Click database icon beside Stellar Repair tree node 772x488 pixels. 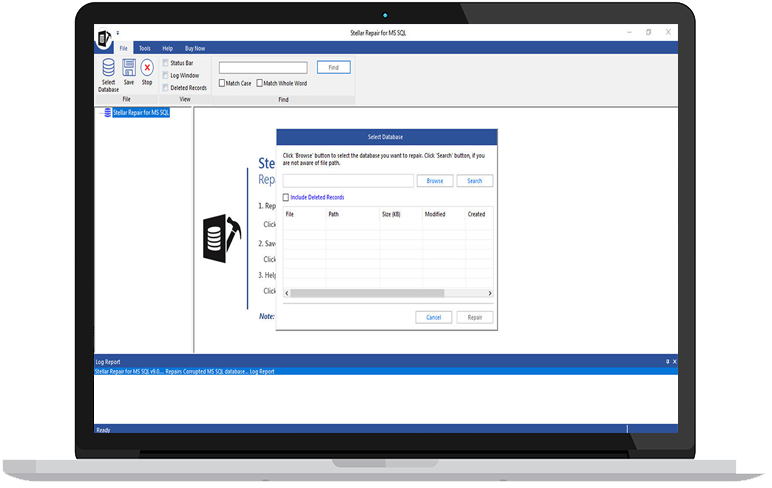tap(107, 113)
